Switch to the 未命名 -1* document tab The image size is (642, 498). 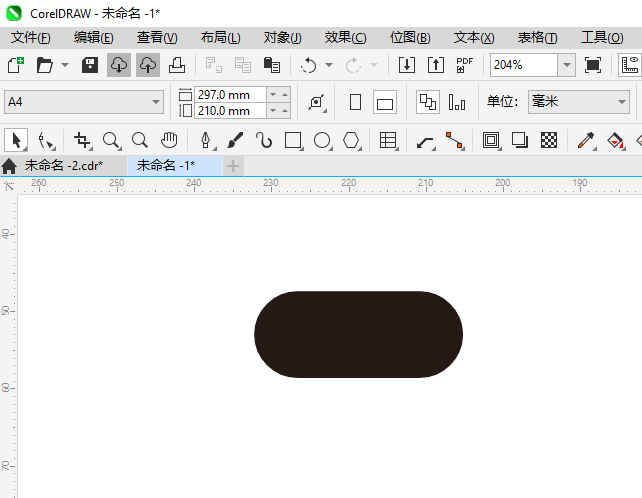point(175,165)
